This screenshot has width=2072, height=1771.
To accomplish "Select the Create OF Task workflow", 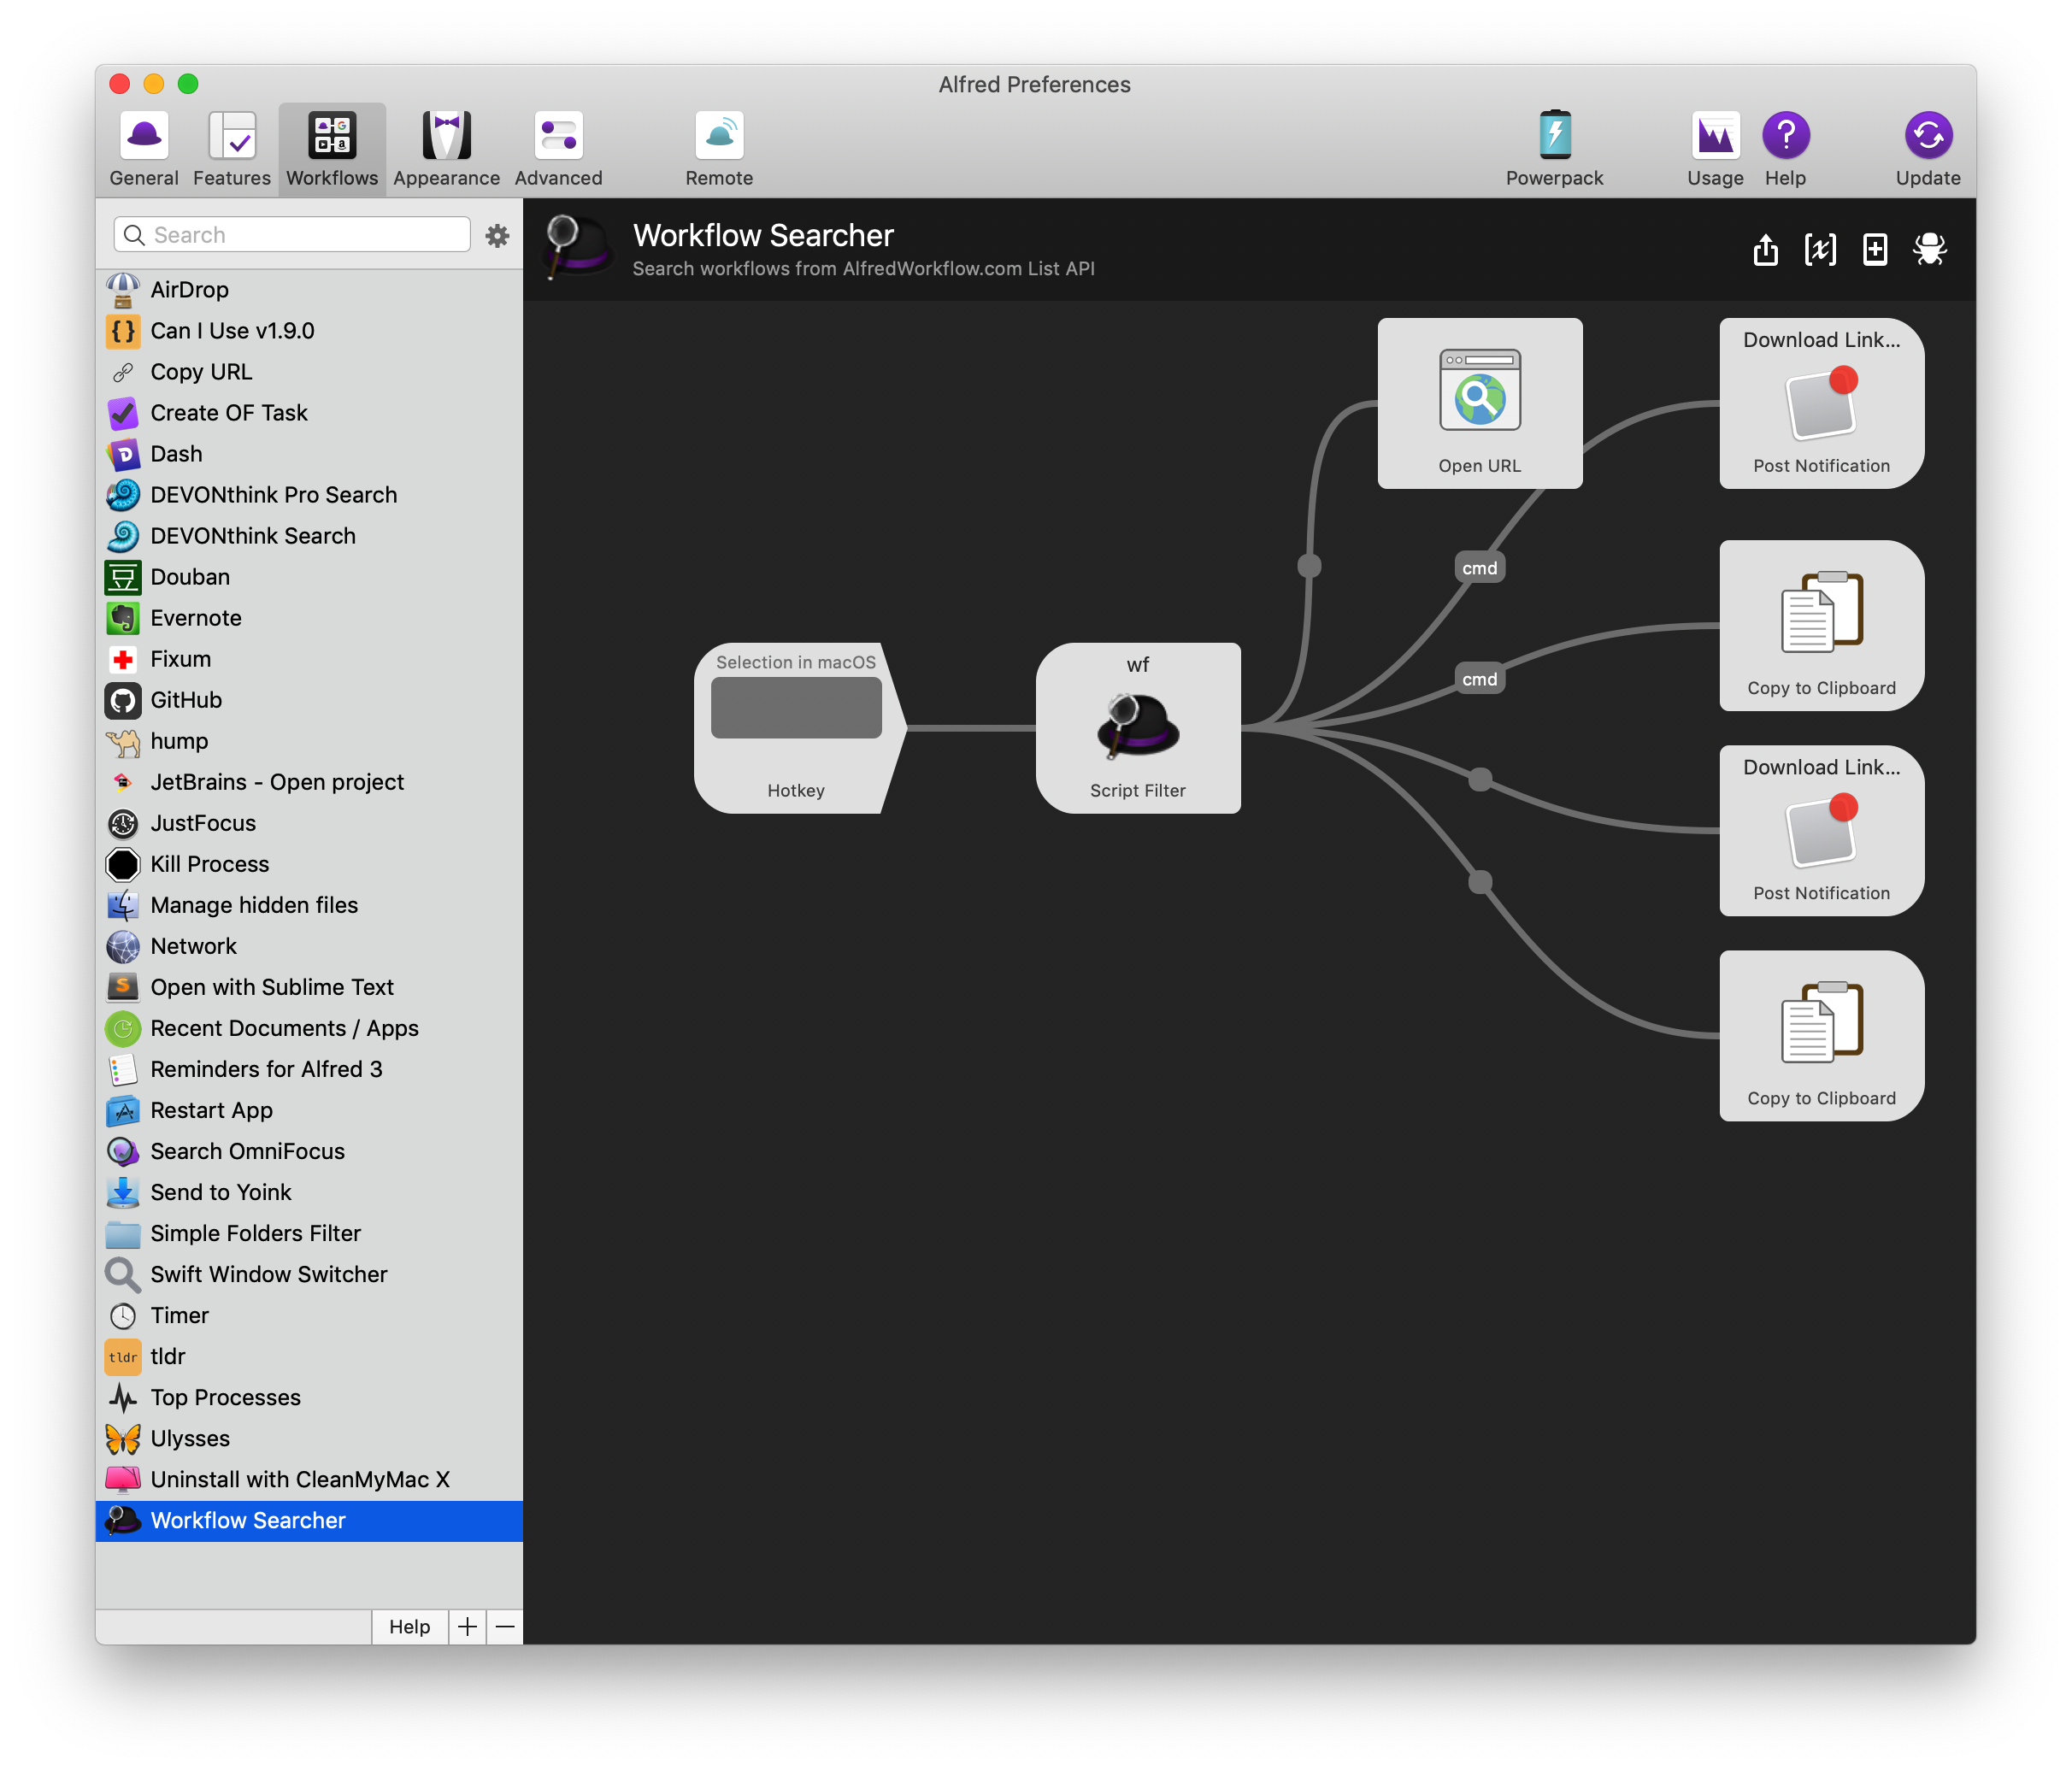I will coord(309,412).
